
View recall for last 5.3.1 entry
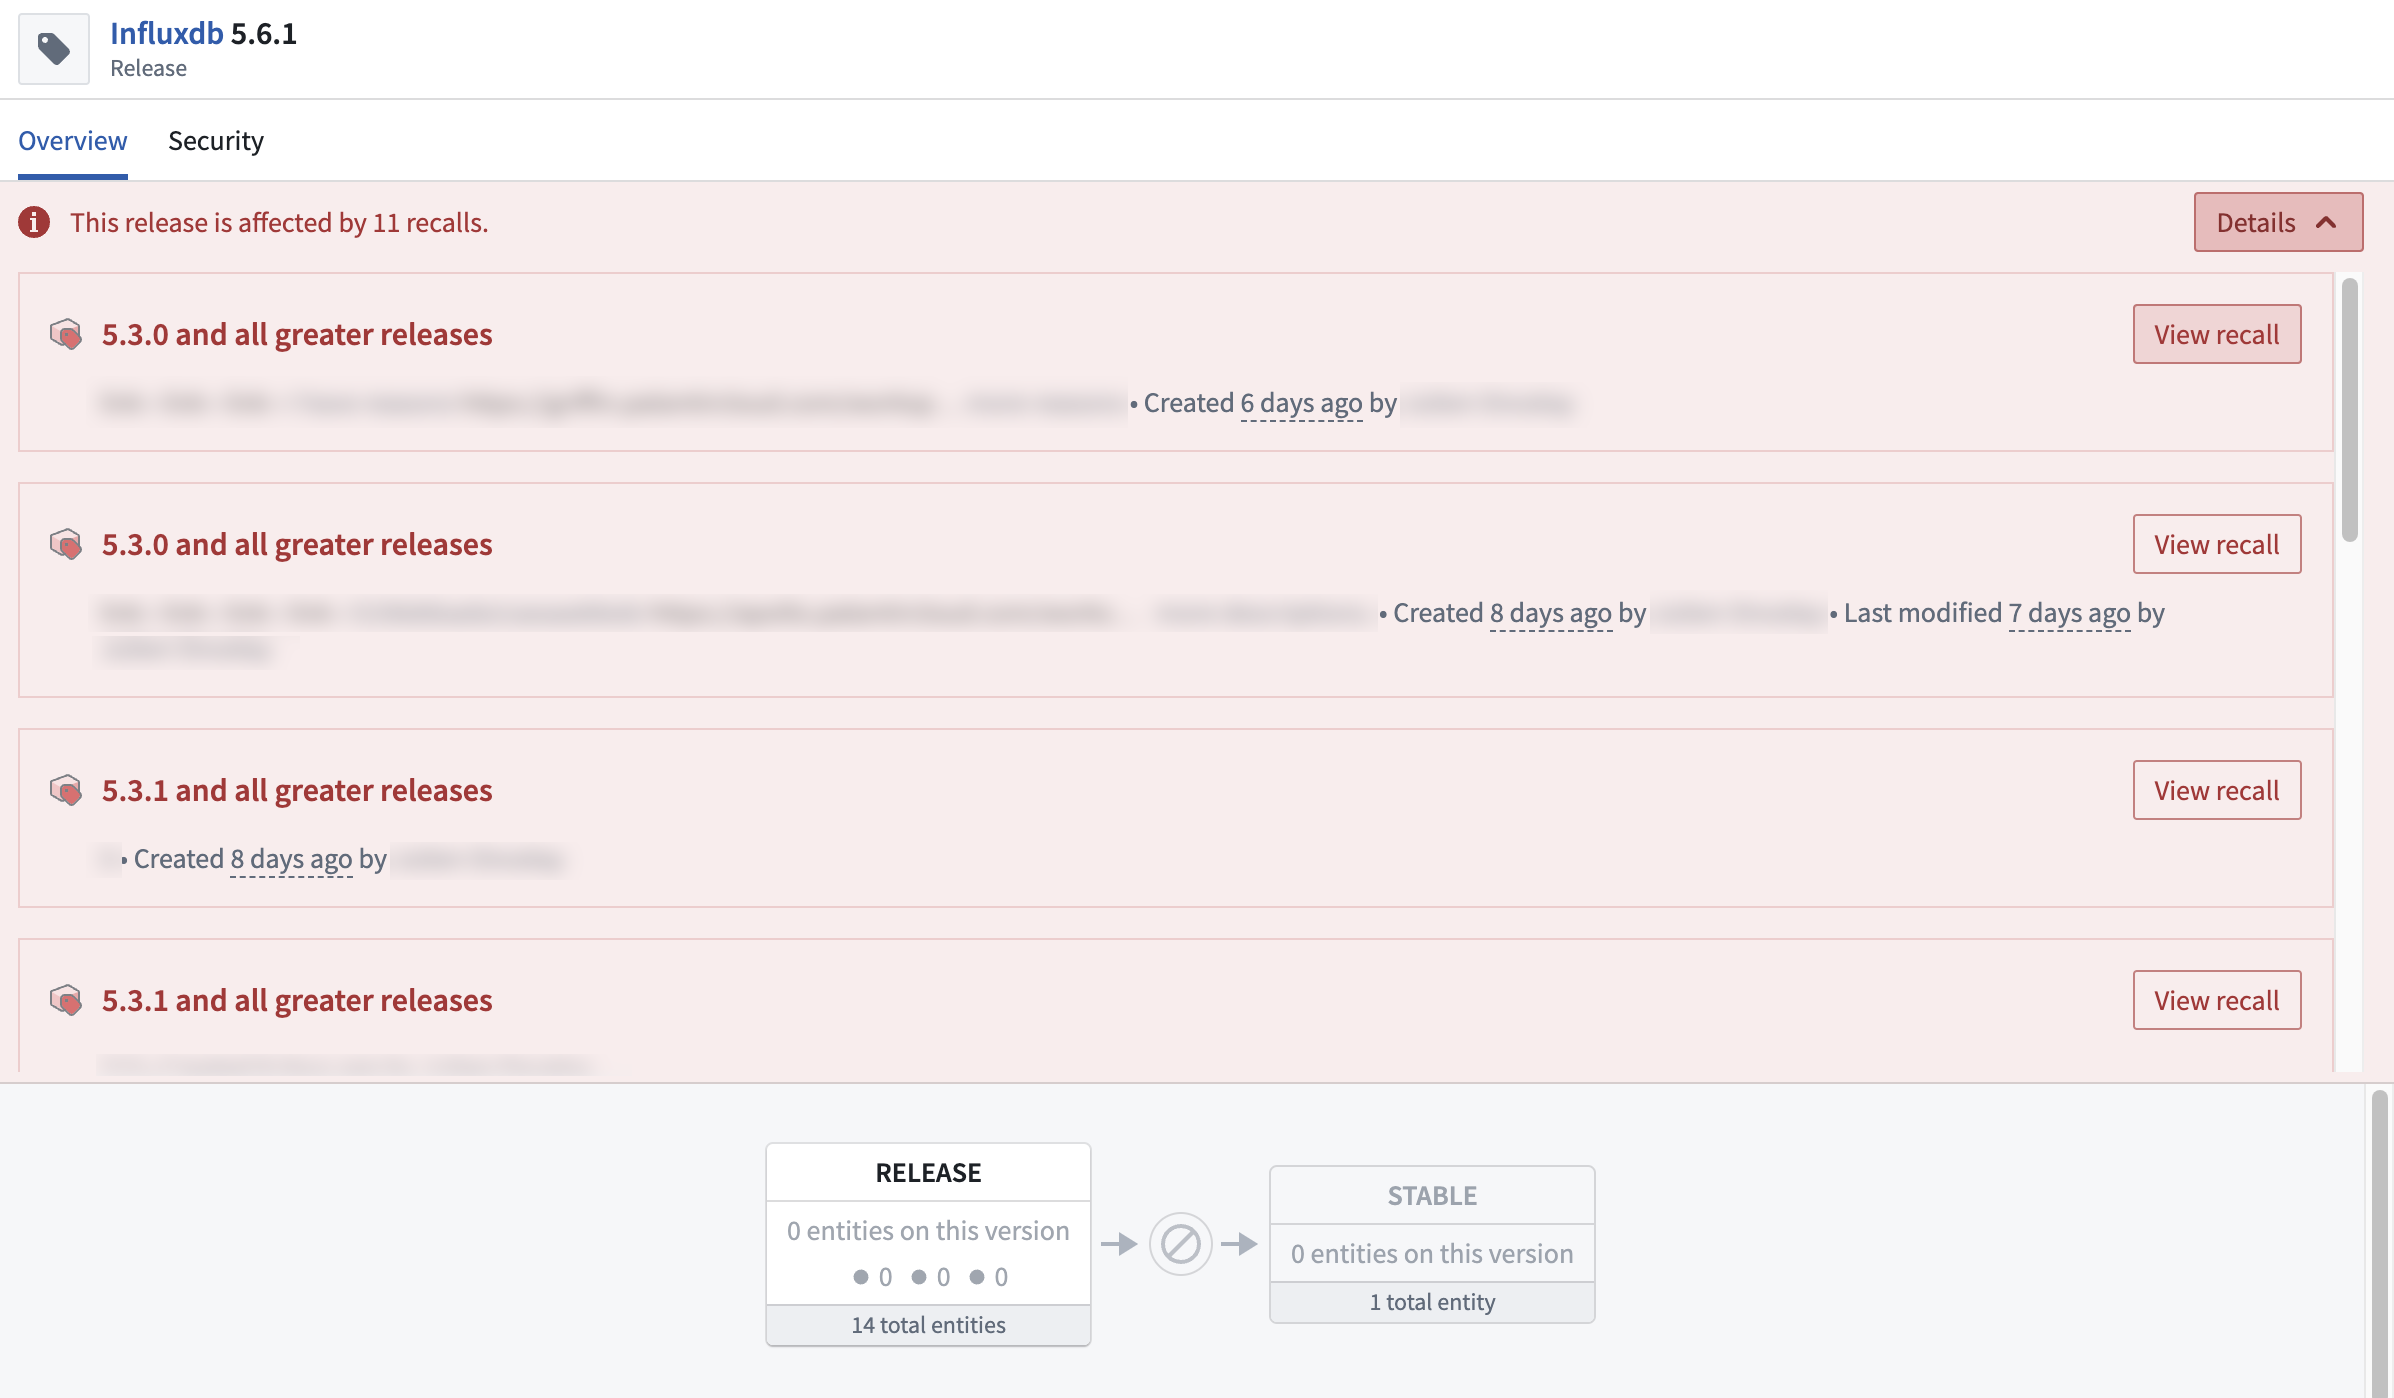point(2217,1000)
